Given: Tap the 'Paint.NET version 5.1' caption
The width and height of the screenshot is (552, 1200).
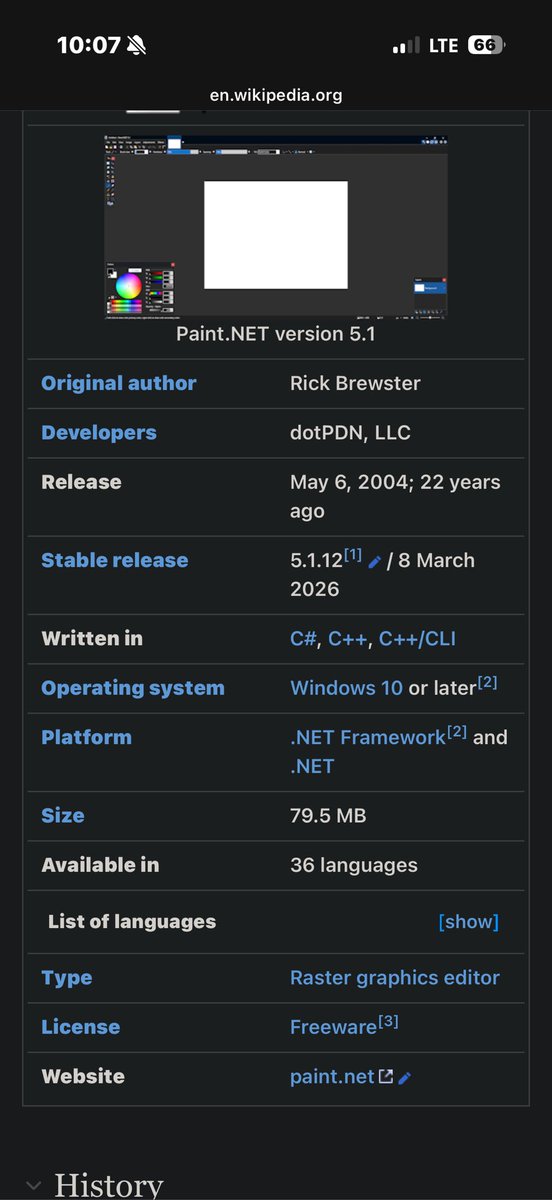Looking at the screenshot, I should (x=276, y=334).
